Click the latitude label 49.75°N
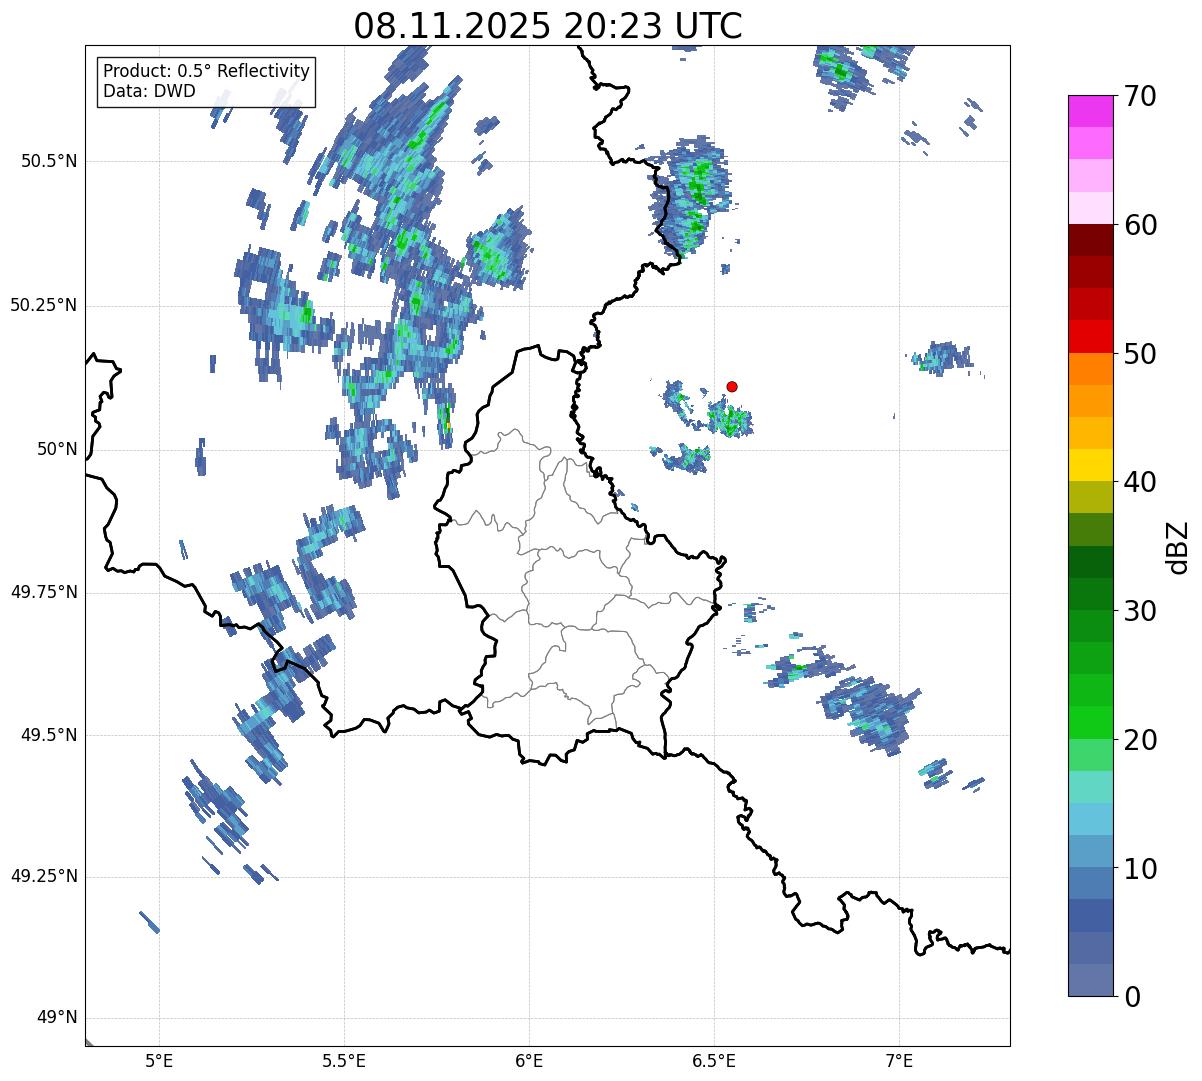Viewport: 1202px width, 1081px height. (x=44, y=592)
